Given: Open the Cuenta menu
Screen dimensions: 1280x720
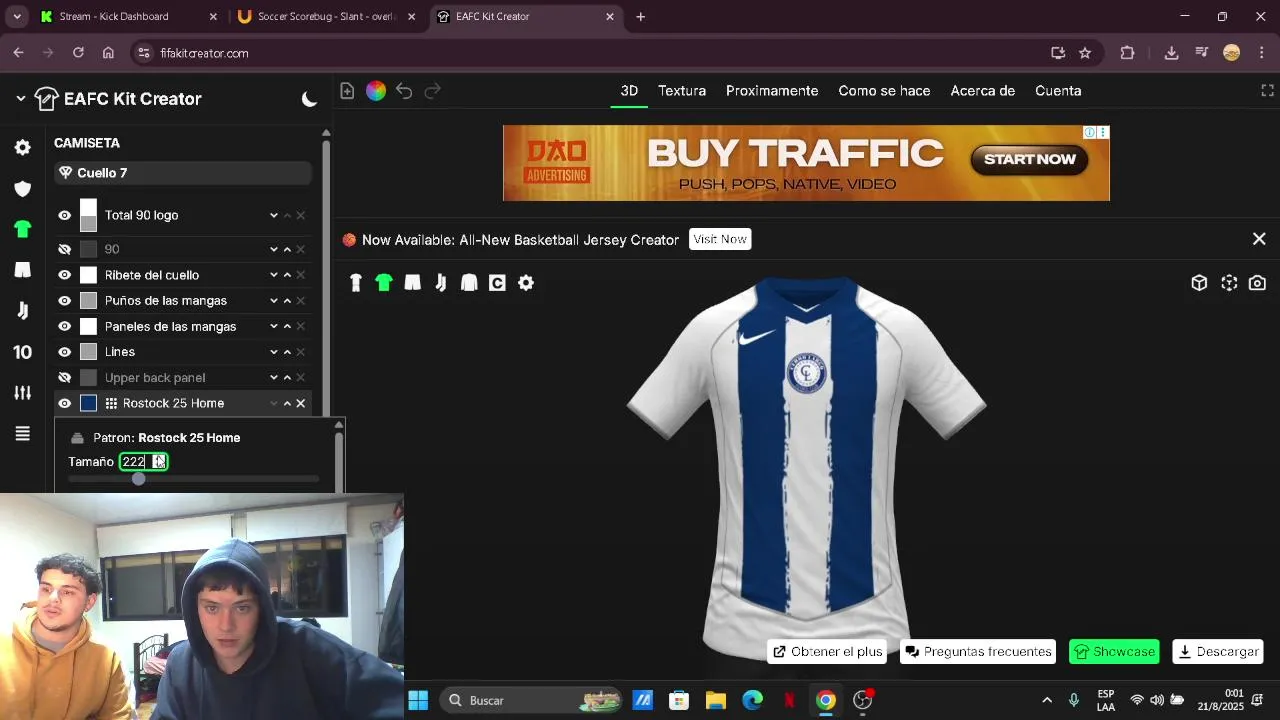Looking at the screenshot, I should click(x=1058, y=91).
